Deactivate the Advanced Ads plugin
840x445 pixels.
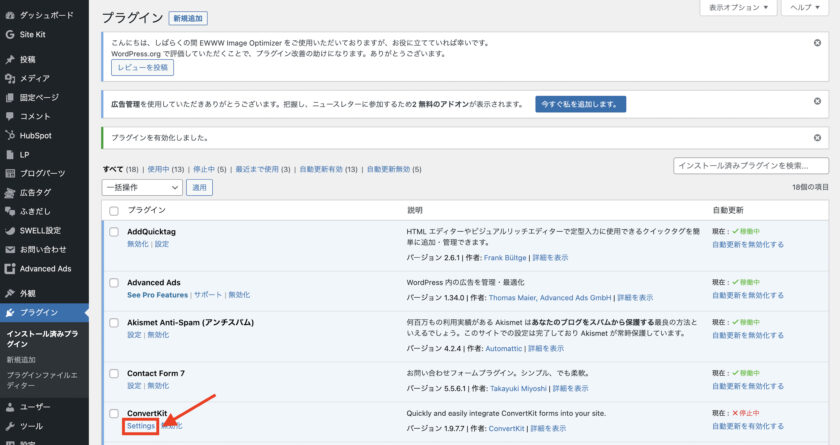click(239, 295)
